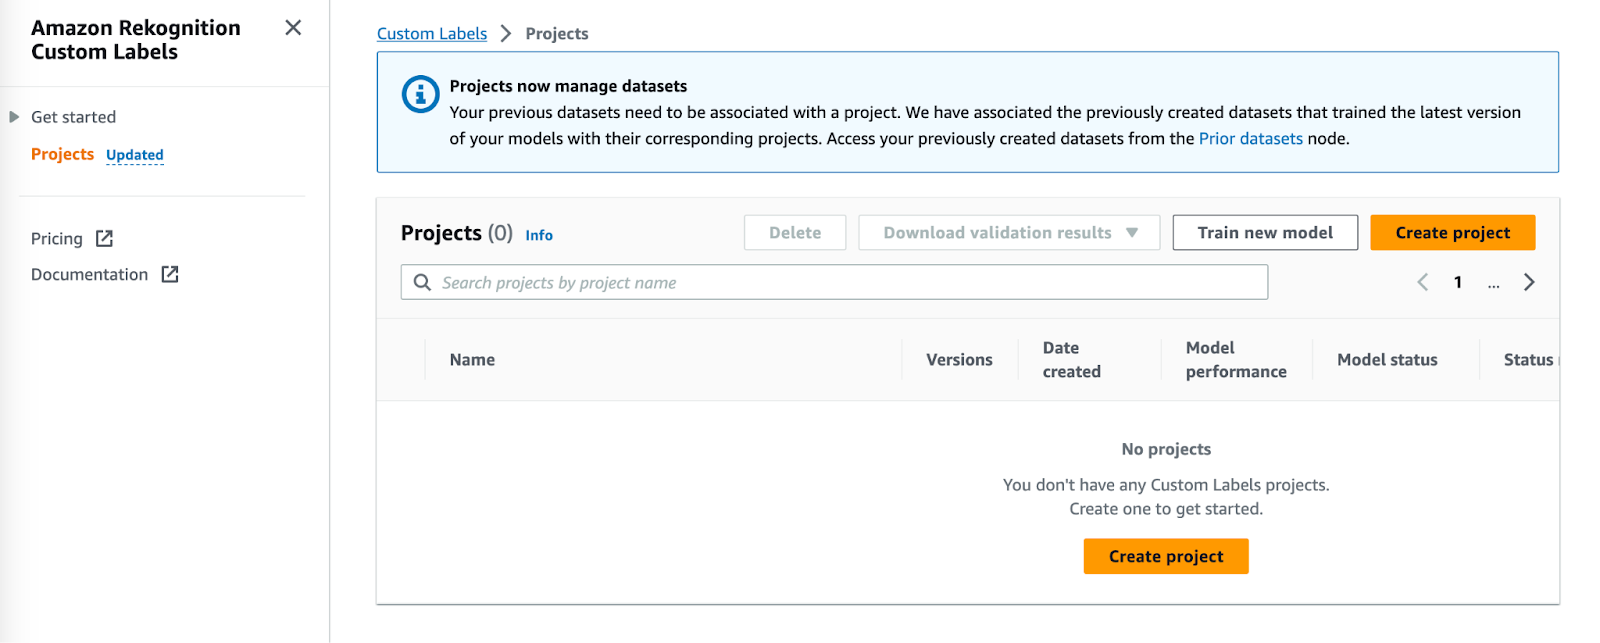Screen dimensions: 1600x643
Task: Open Download validation results dropdown
Action: tap(1009, 233)
